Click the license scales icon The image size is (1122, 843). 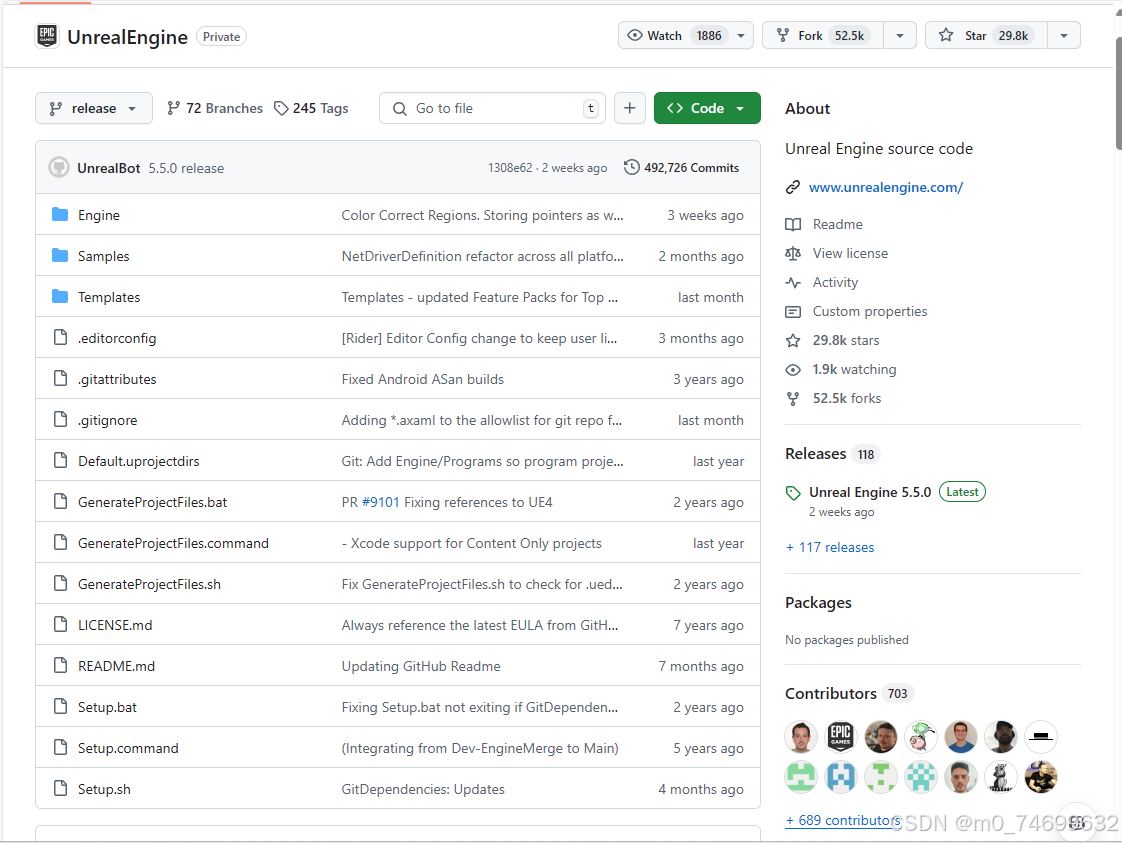pyautogui.click(x=793, y=253)
